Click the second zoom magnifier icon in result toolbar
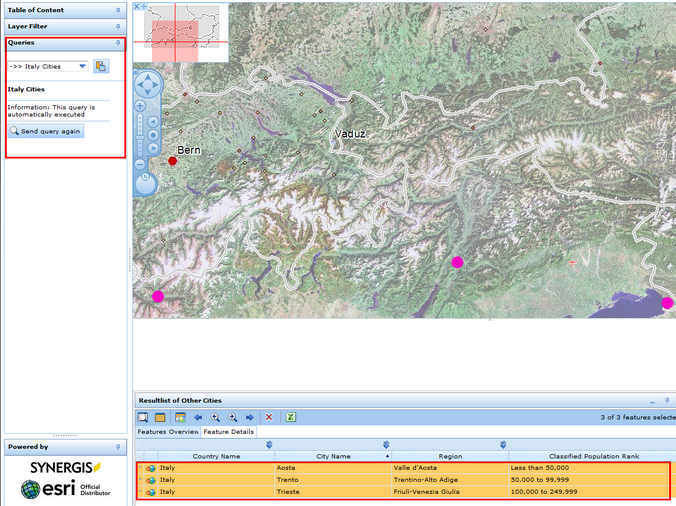 (x=233, y=417)
